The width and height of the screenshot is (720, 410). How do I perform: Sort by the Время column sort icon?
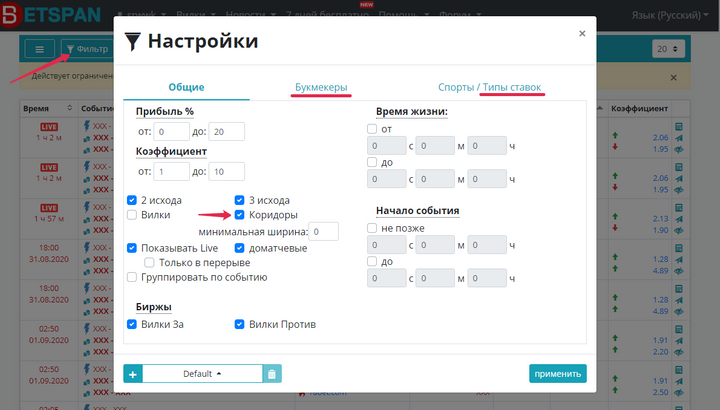pyautogui.click(x=70, y=108)
